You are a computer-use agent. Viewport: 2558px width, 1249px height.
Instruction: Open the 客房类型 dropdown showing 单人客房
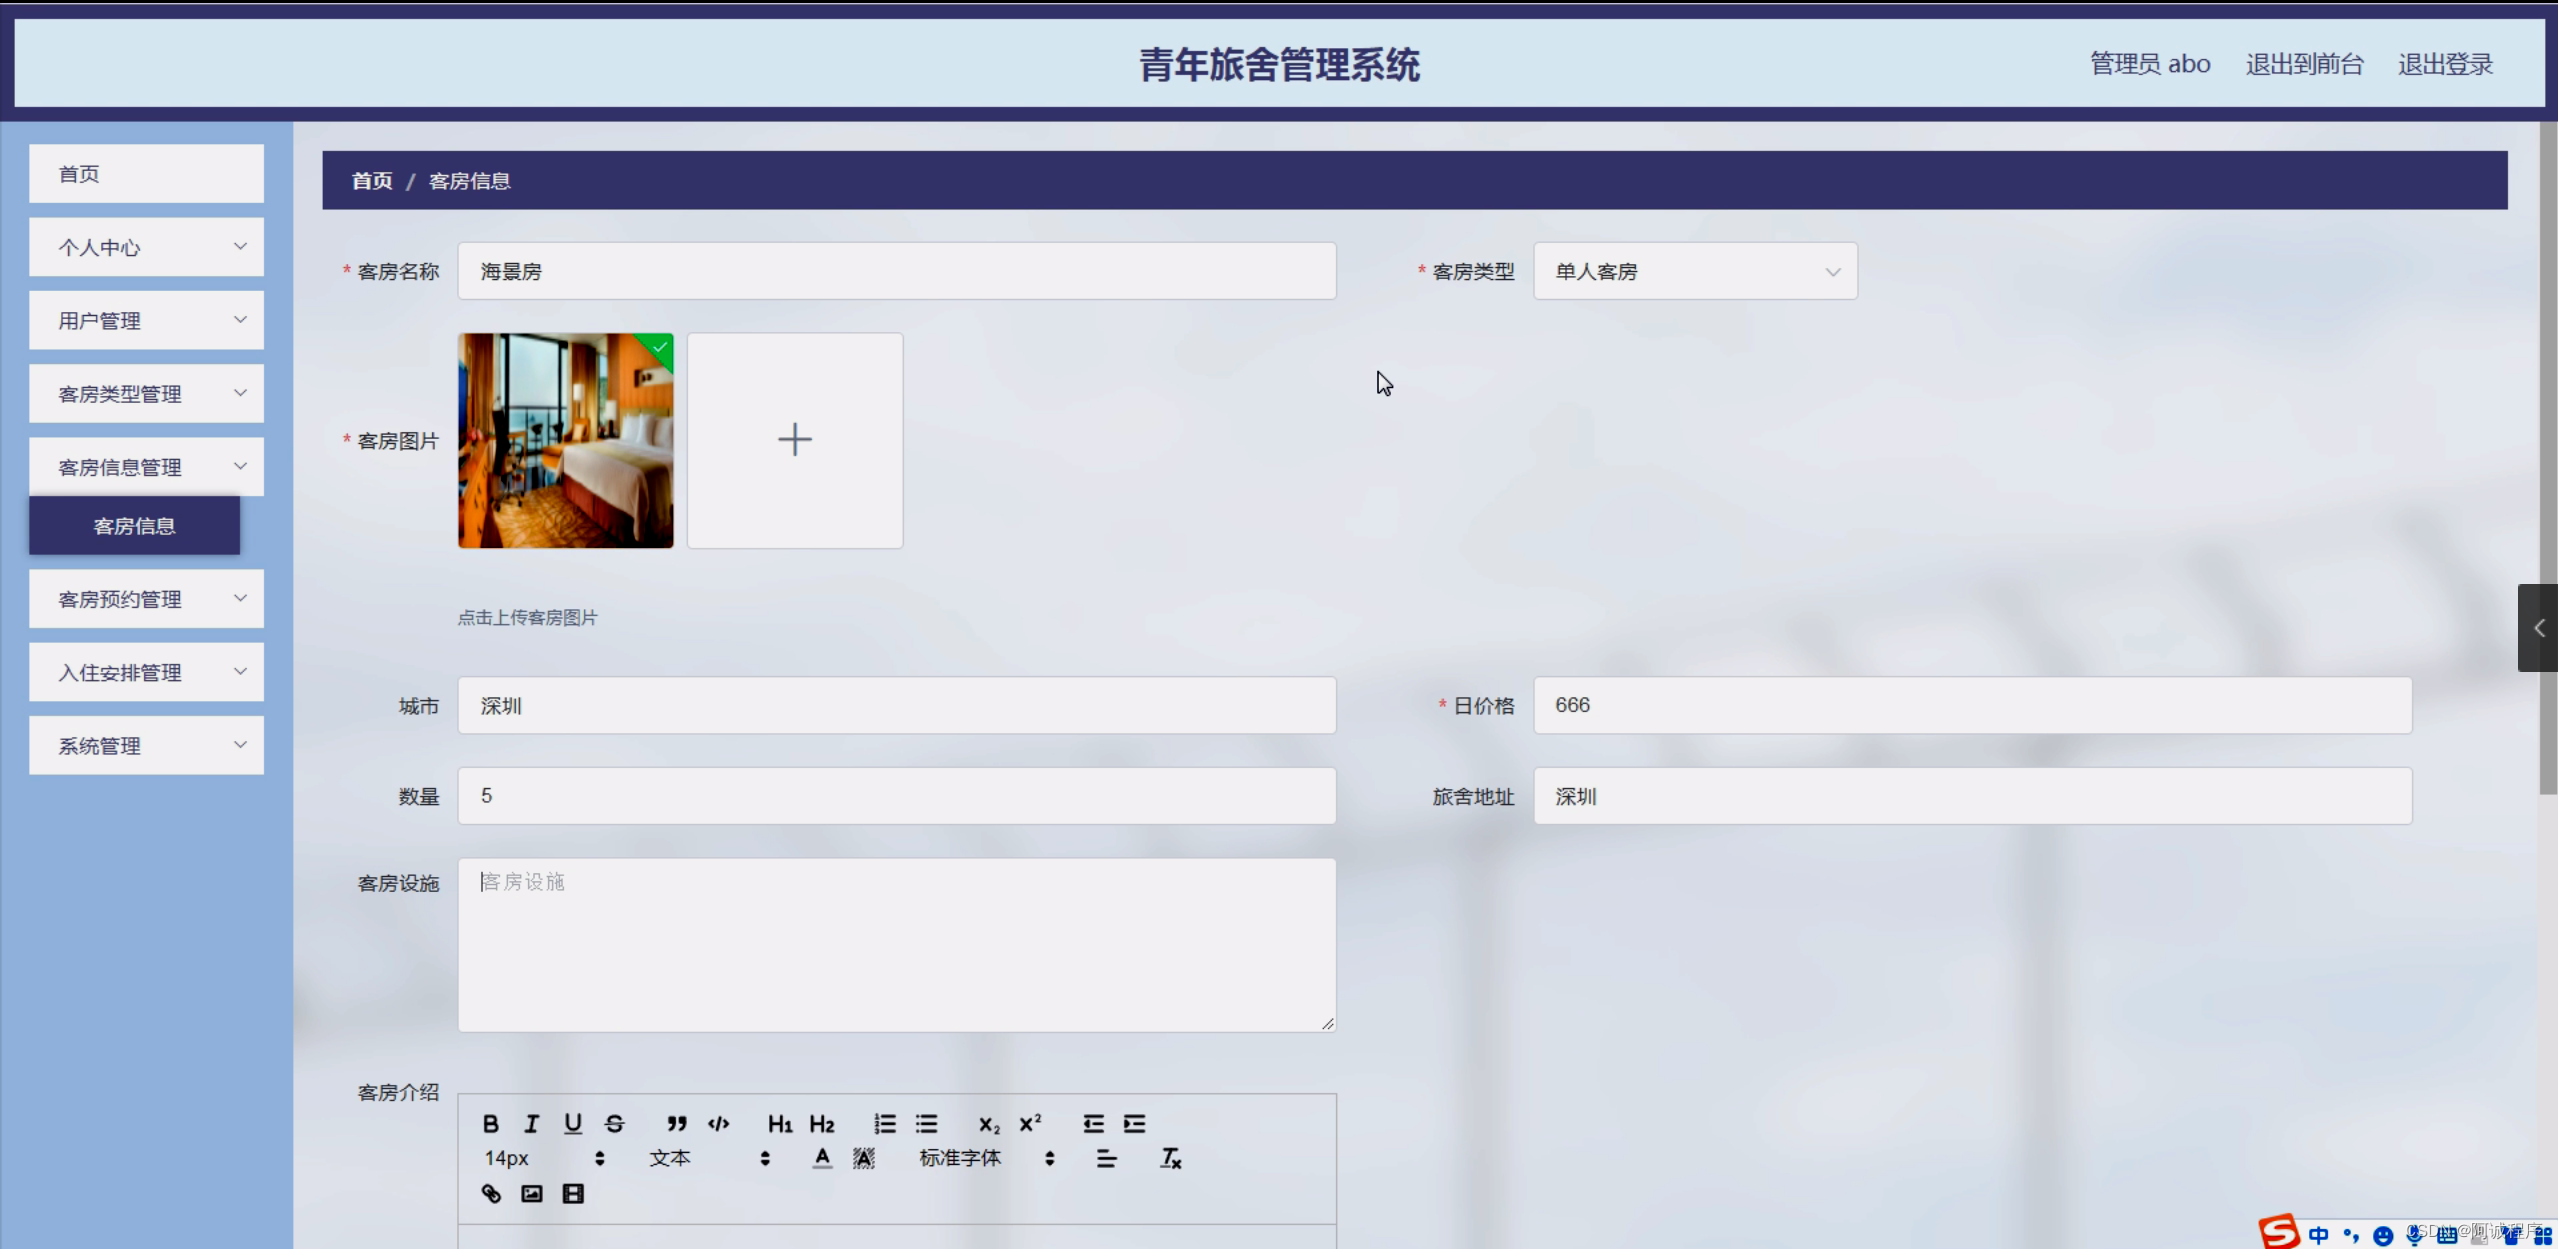click(1695, 271)
